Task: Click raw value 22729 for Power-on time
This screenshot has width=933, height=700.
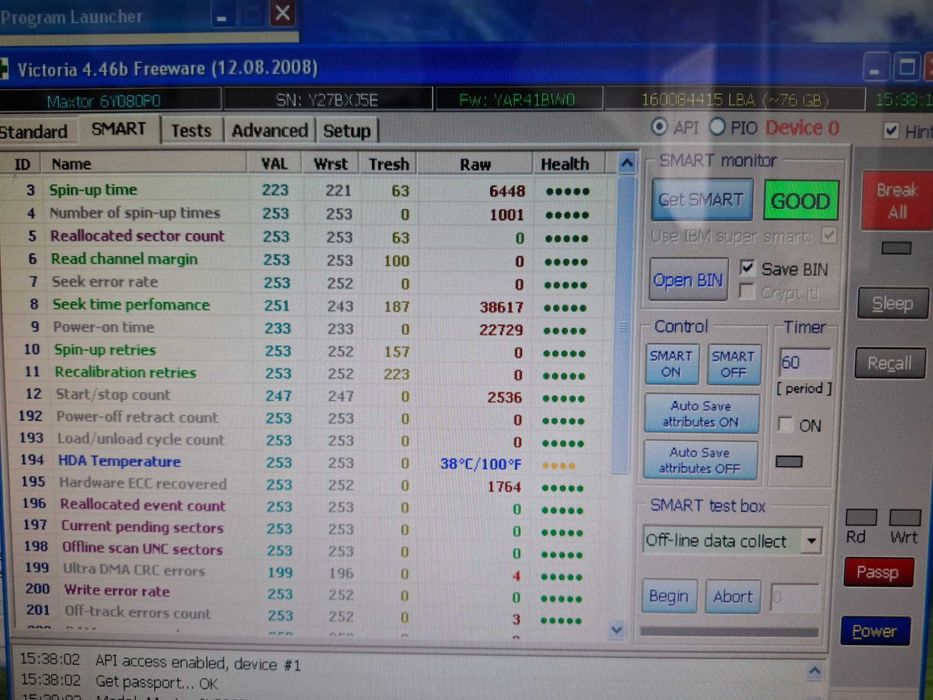Action: pos(501,329)
